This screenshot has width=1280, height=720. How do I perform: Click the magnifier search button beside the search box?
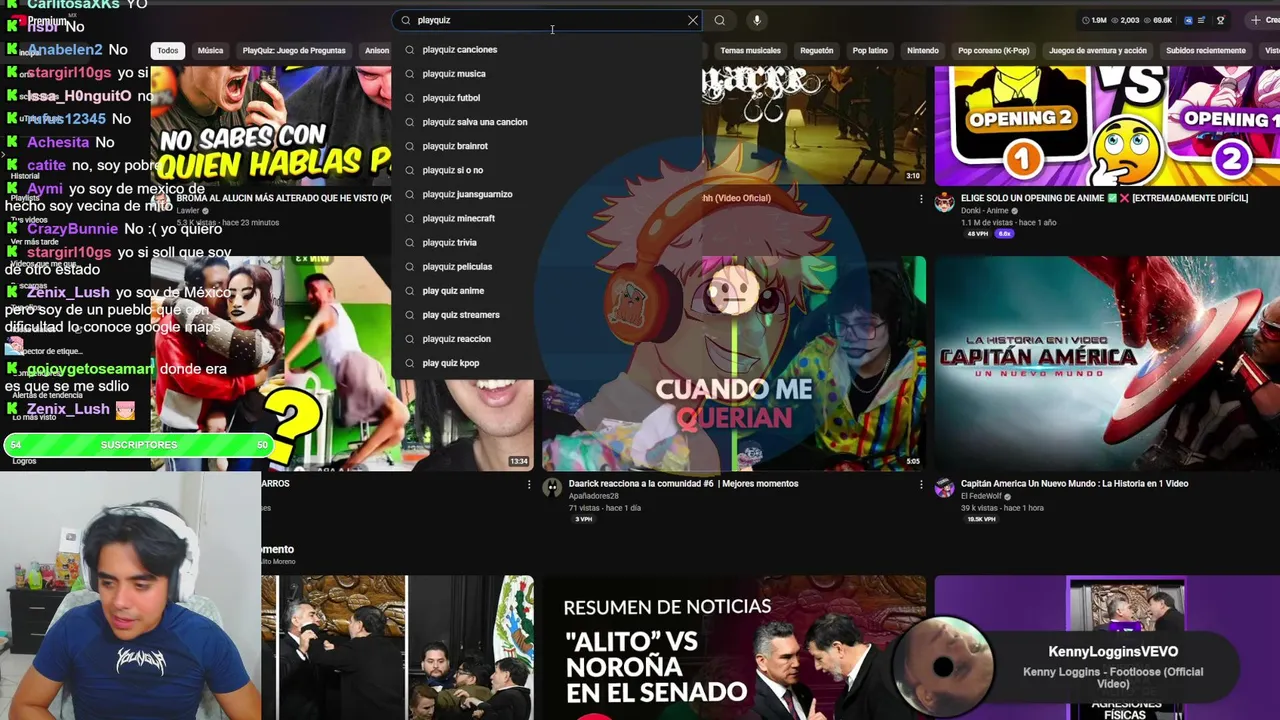click(719, 20)
